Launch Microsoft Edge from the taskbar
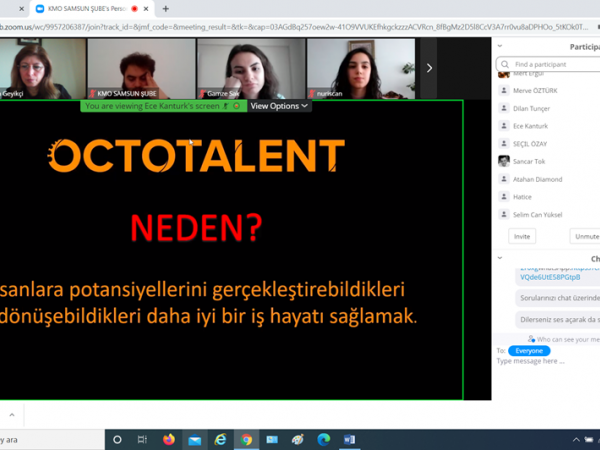600x450 pixels. tap(324, 440)
